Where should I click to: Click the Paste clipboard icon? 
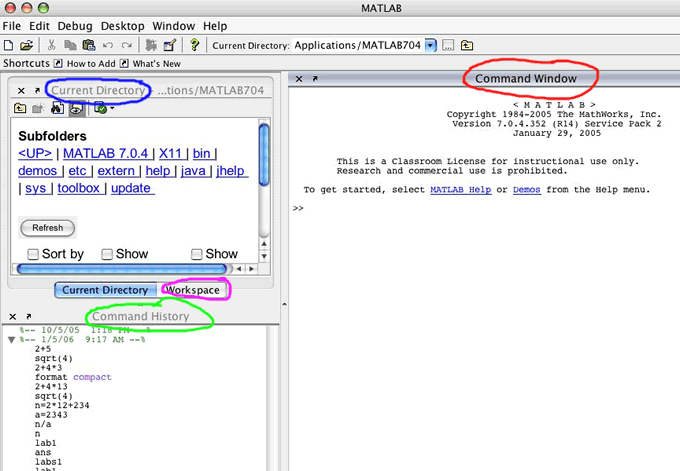pyautogui.click(x=88, y=45)
